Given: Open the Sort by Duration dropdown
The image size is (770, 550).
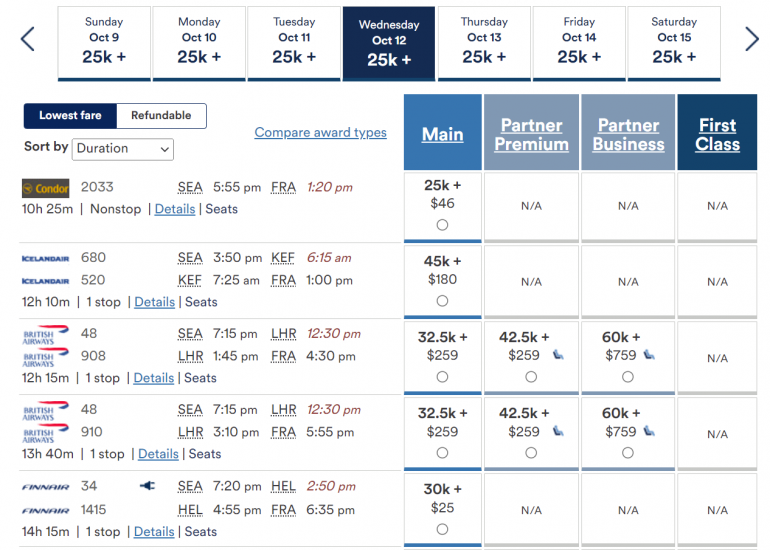Looking at the screenshot, I should pyautogui.click(x=123, y=149).
